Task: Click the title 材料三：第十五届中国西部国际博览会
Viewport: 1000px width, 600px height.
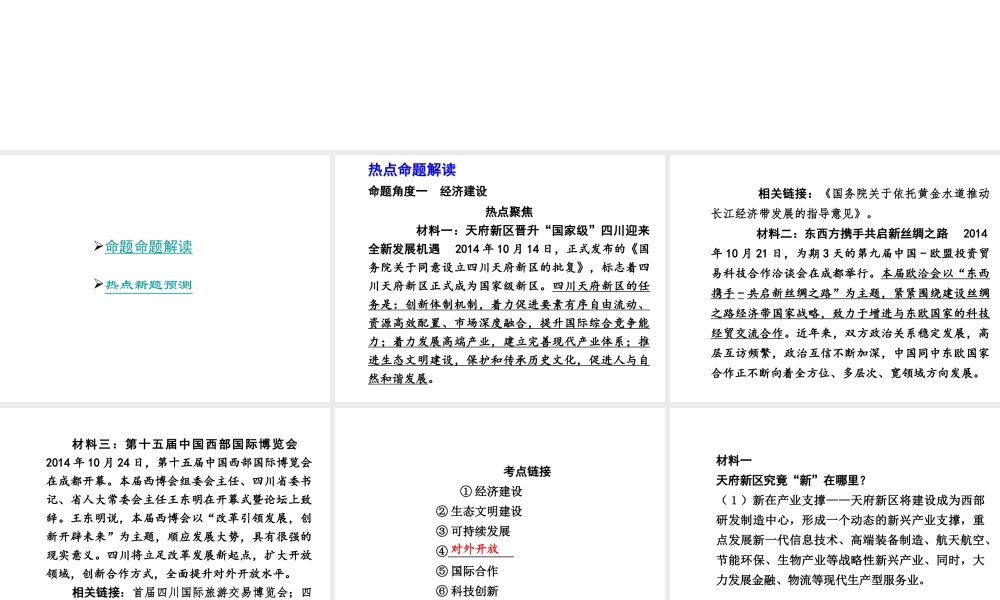Action: pyautogui.click(x=185, y=444)
